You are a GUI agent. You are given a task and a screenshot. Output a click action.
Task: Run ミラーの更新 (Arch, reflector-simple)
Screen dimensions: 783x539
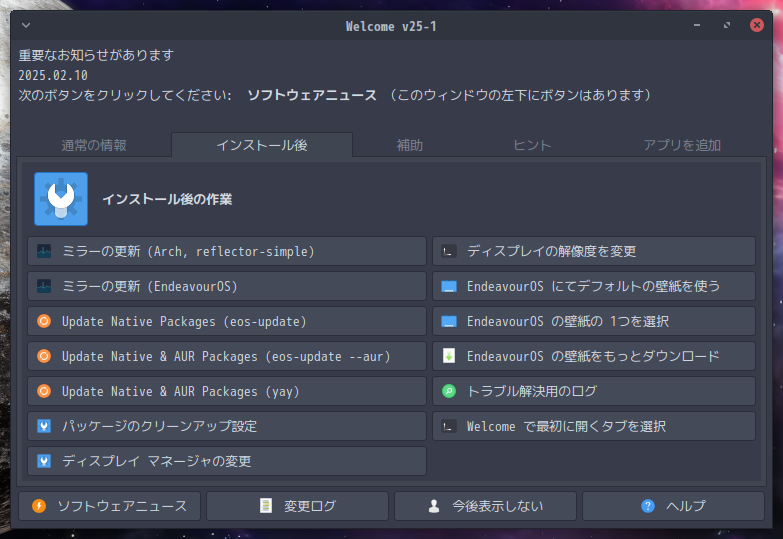(x=227, y=252)
